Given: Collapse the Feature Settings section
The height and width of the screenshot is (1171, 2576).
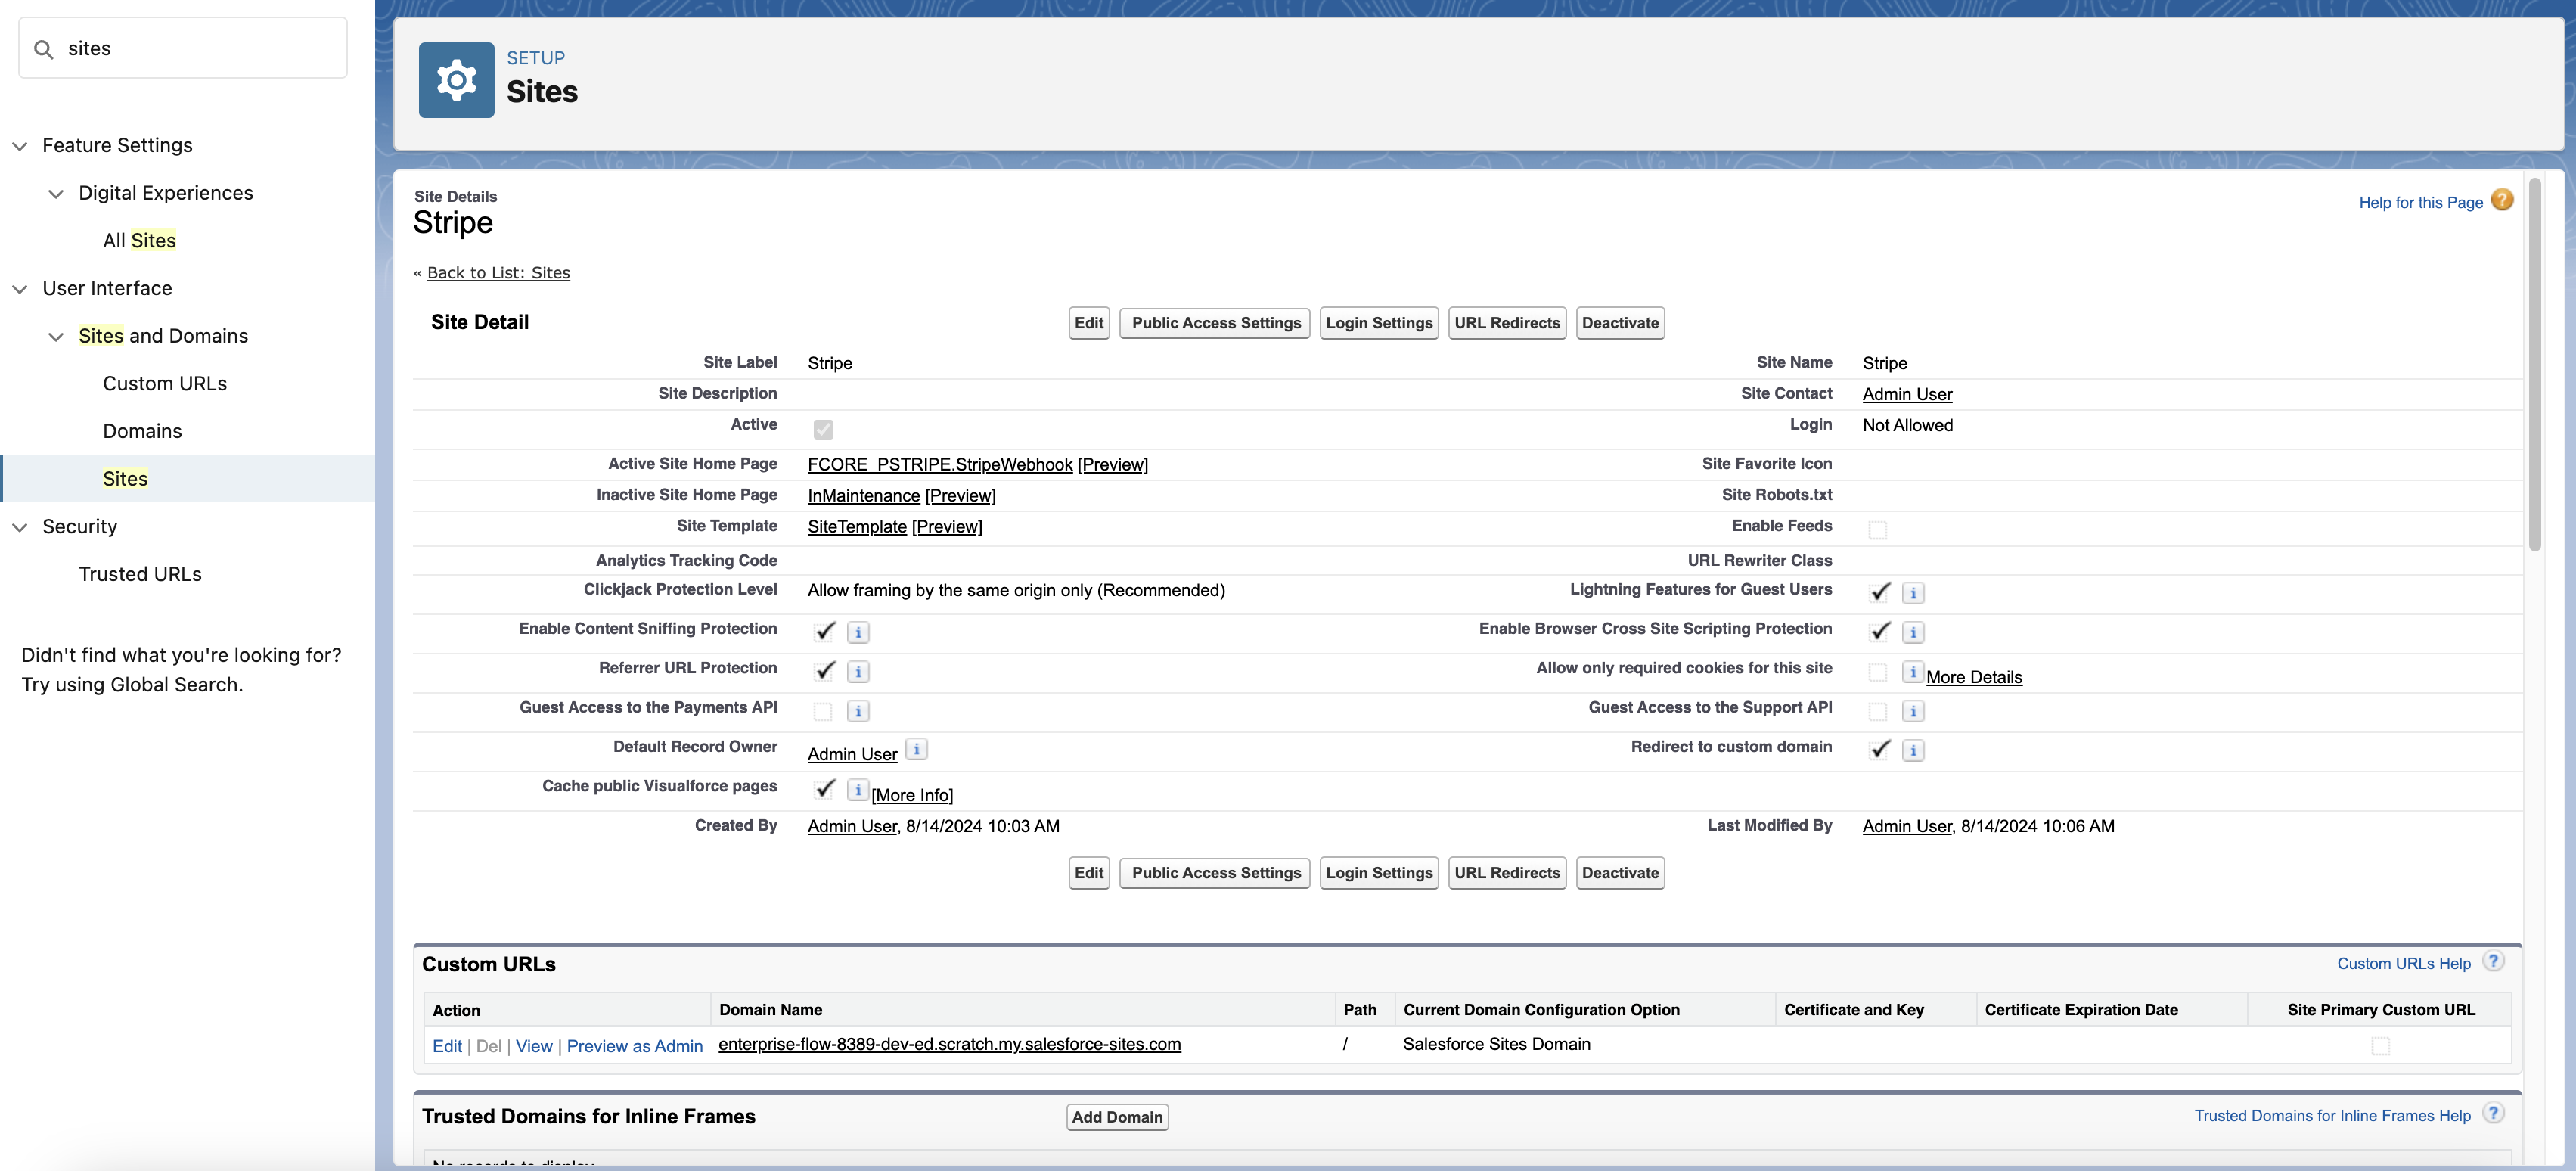Looking at the screenshot, I should [20, 146].
